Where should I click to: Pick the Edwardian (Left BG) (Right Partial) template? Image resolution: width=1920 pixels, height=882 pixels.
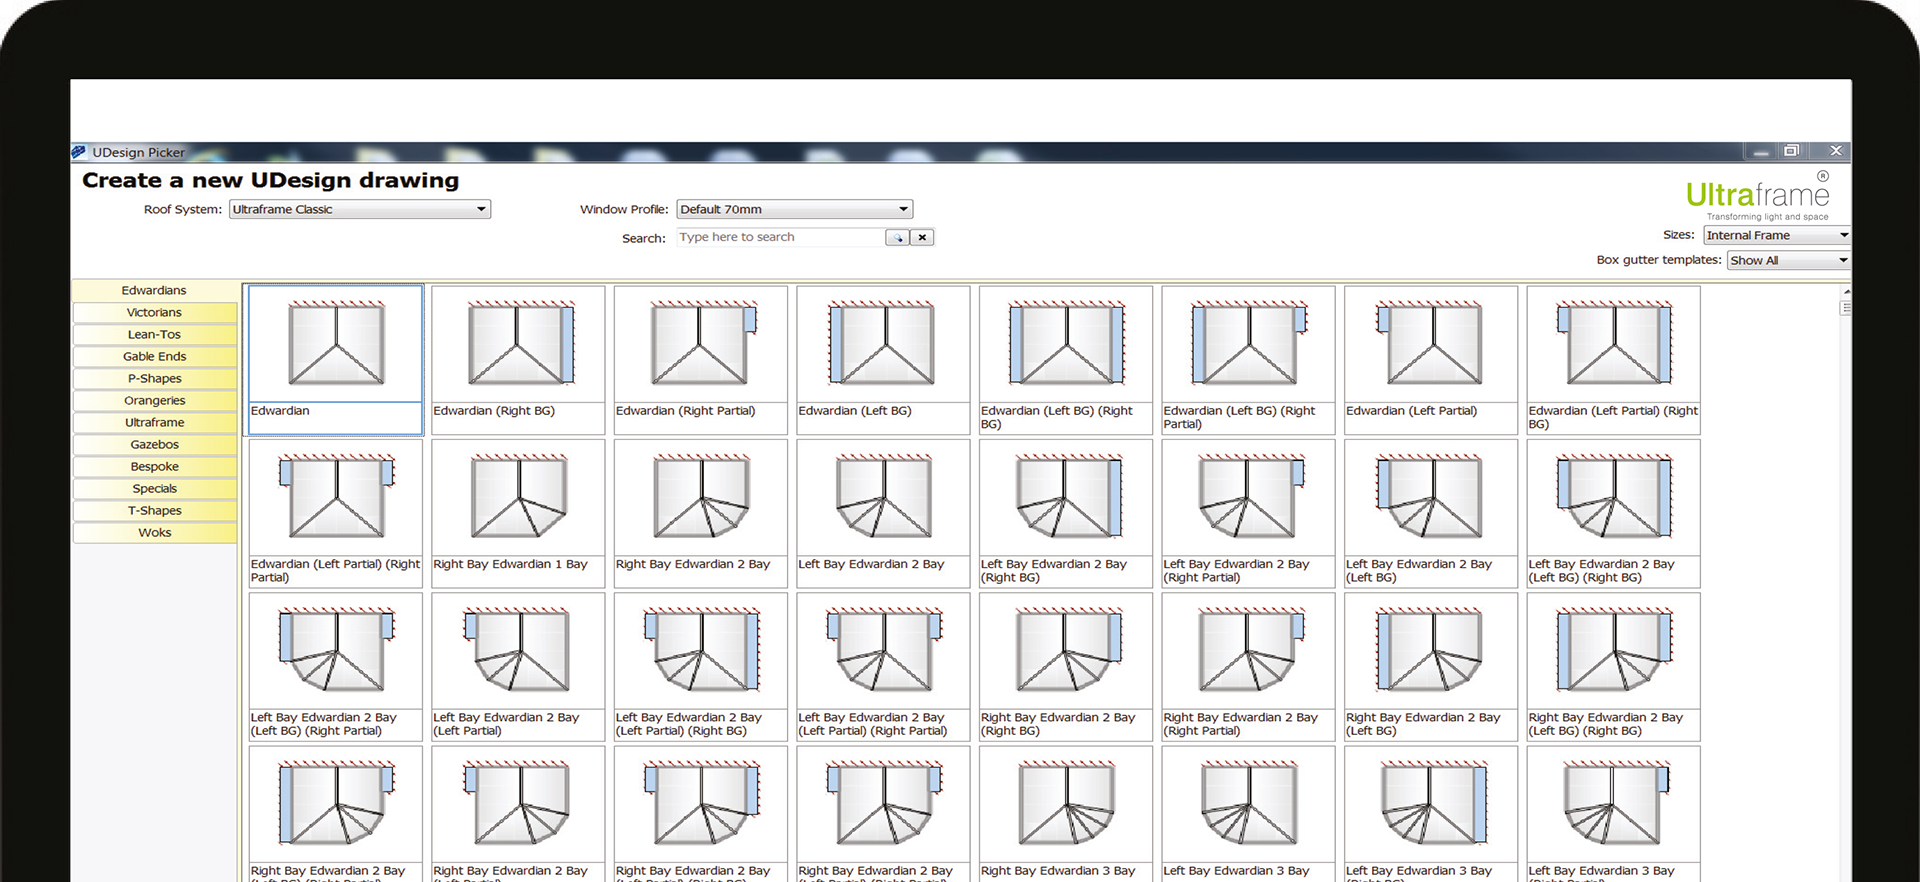tap(1249, 360)
